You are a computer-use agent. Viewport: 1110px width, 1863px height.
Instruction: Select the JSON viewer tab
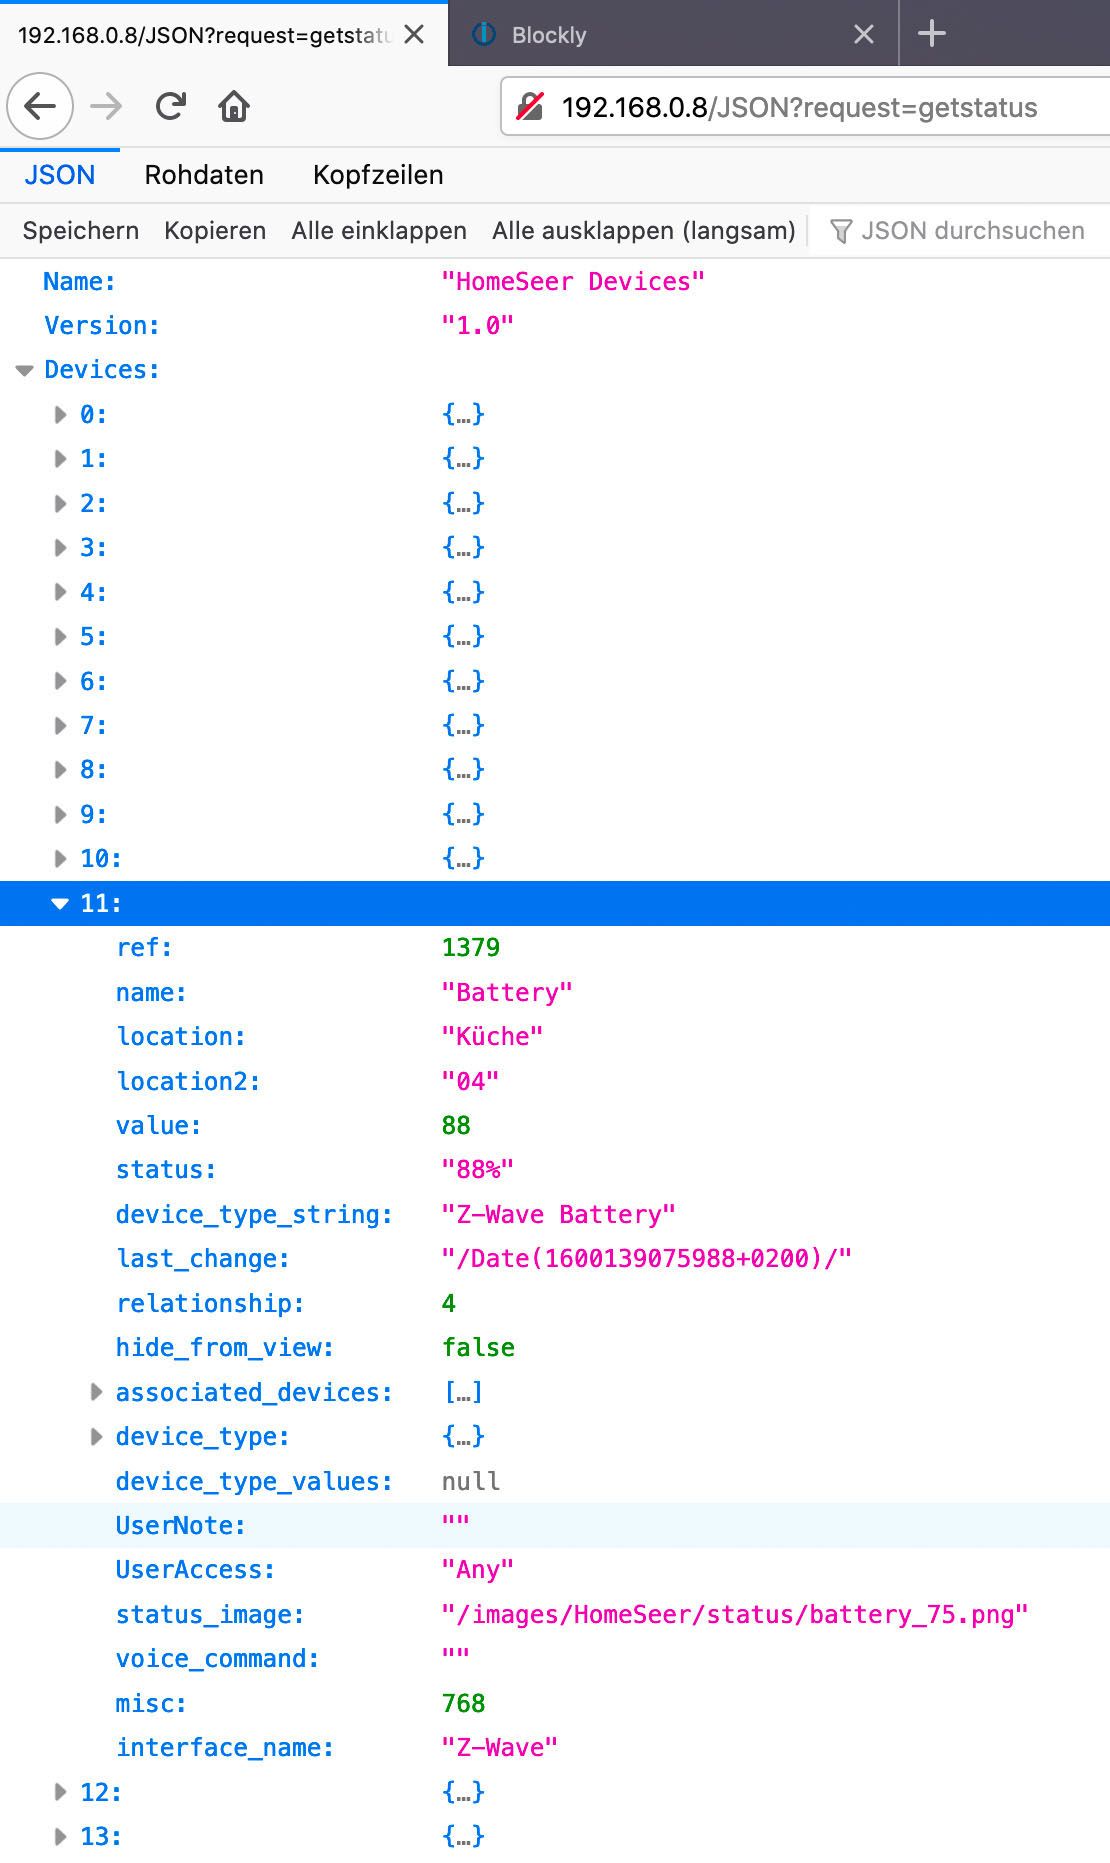point(60,175)
